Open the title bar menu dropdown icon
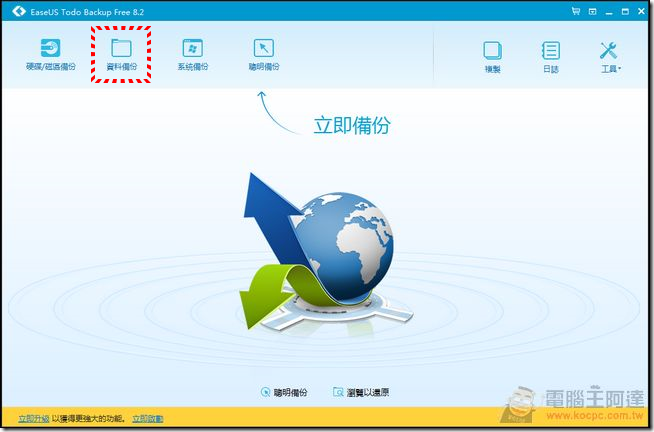654x432 pixels. point(592,11)
